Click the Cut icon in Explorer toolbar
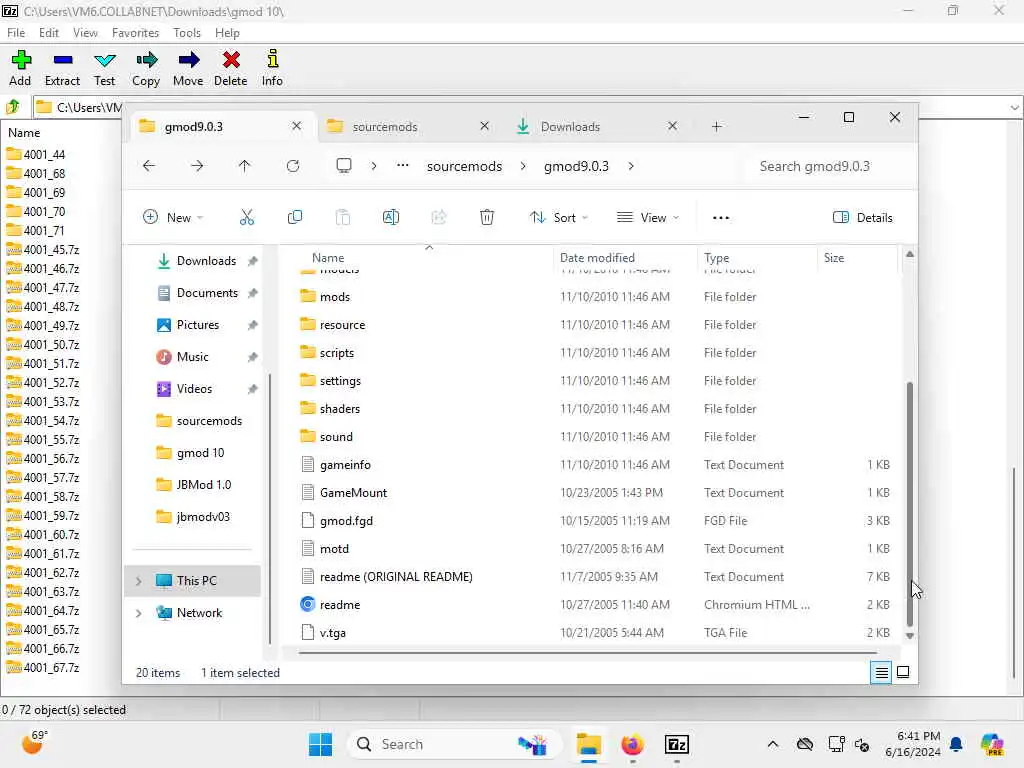This screenshot has width=1024, height=768. pyautogui.click(x=247, y=217)
